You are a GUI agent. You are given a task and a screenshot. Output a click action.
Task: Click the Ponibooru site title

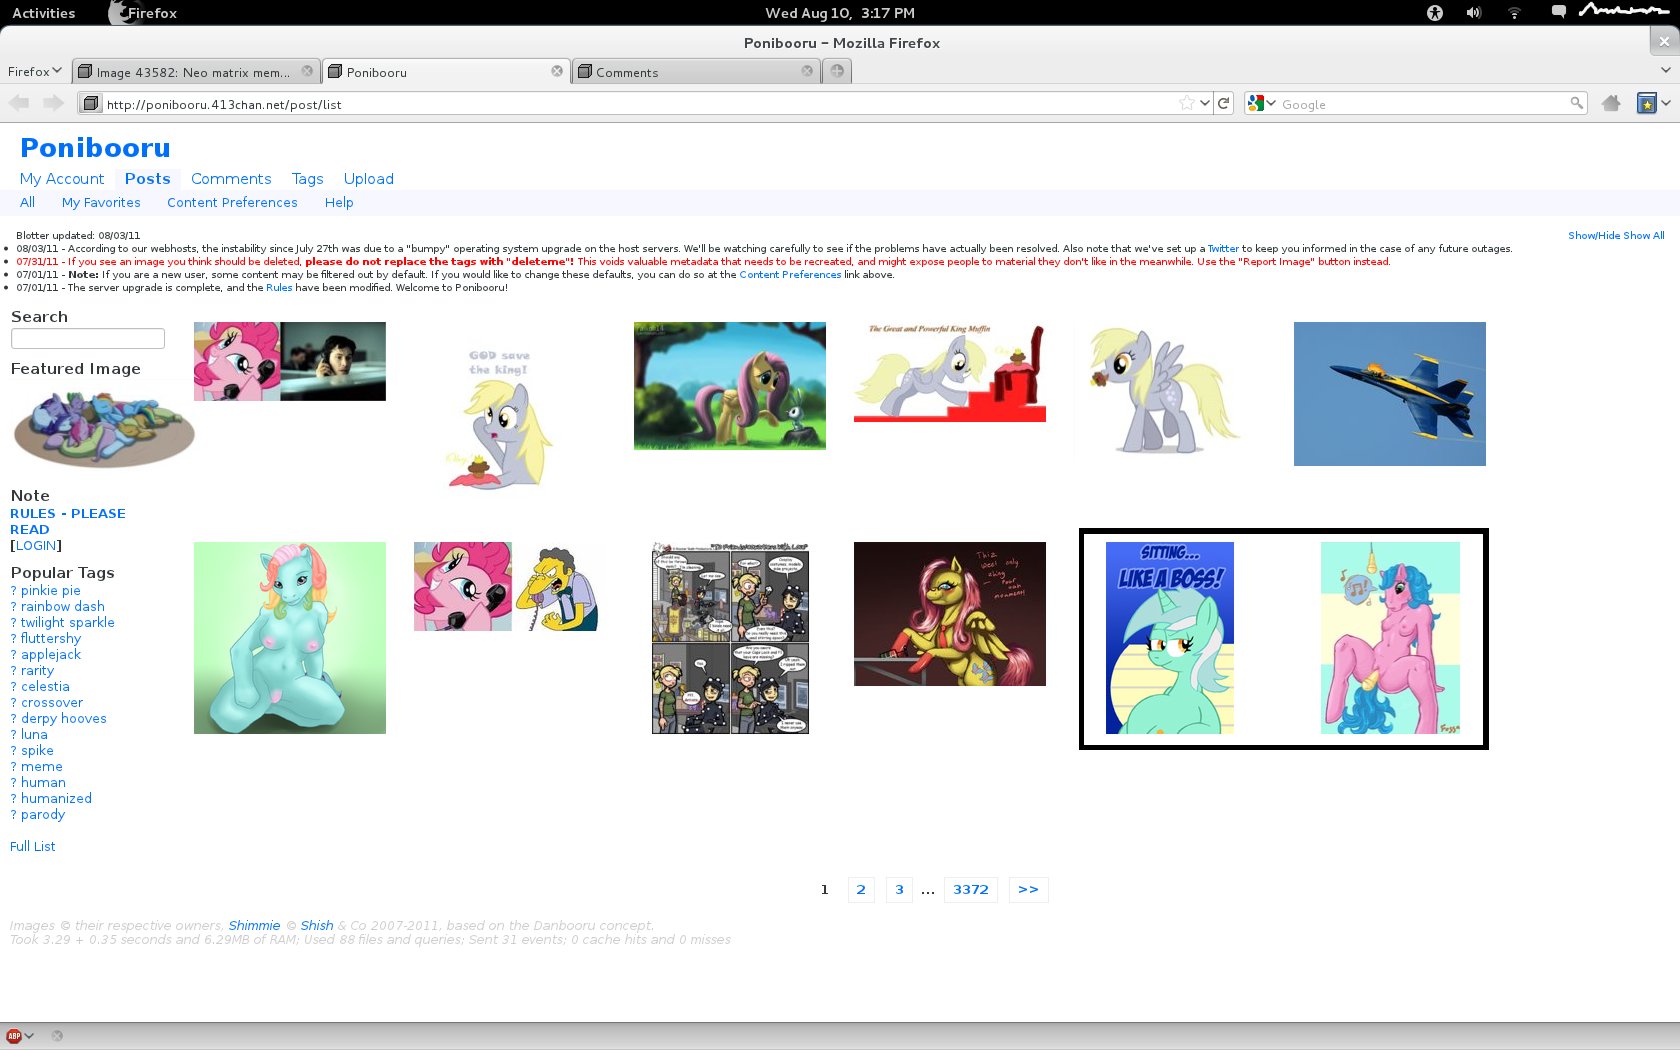coord(95,148)
